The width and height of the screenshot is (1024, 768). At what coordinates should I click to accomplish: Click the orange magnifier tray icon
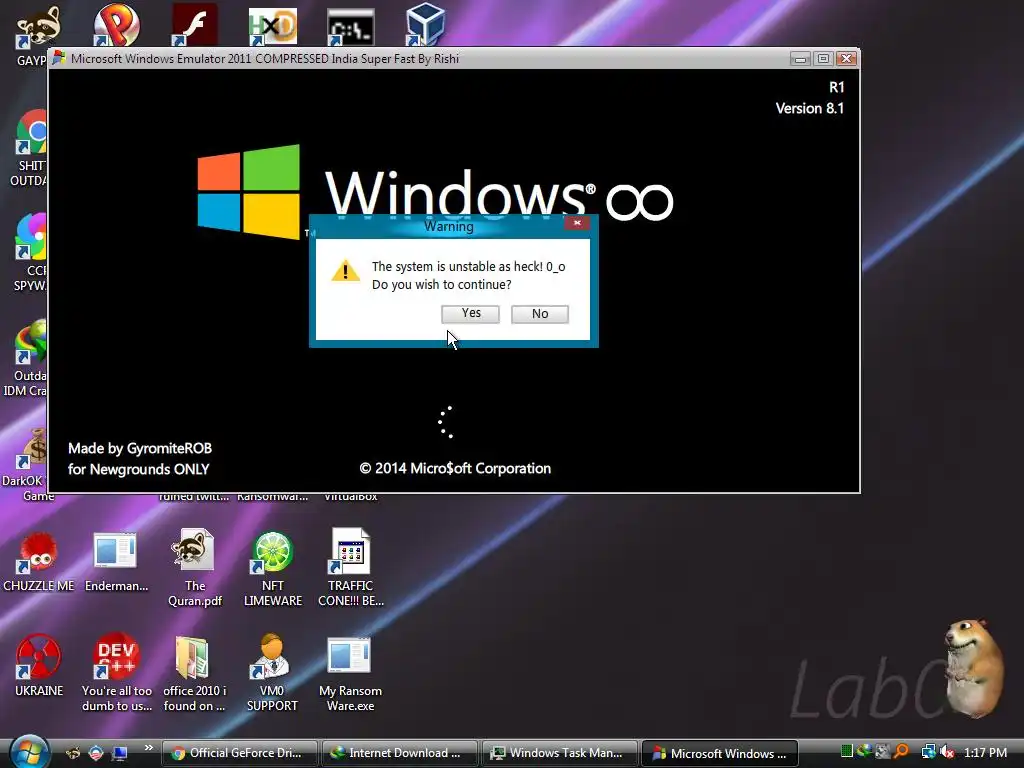pos(902,752)
